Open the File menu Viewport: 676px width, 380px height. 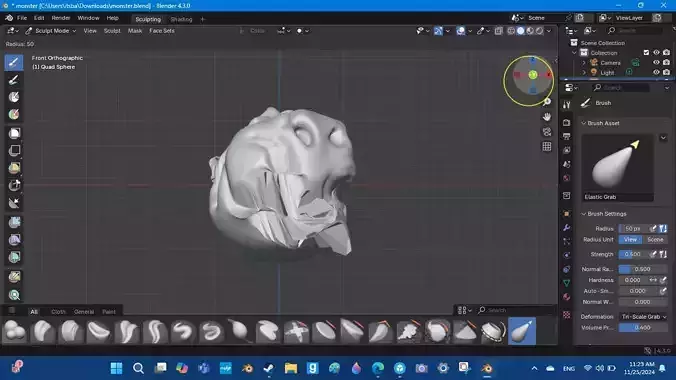[x=22, y=18]
